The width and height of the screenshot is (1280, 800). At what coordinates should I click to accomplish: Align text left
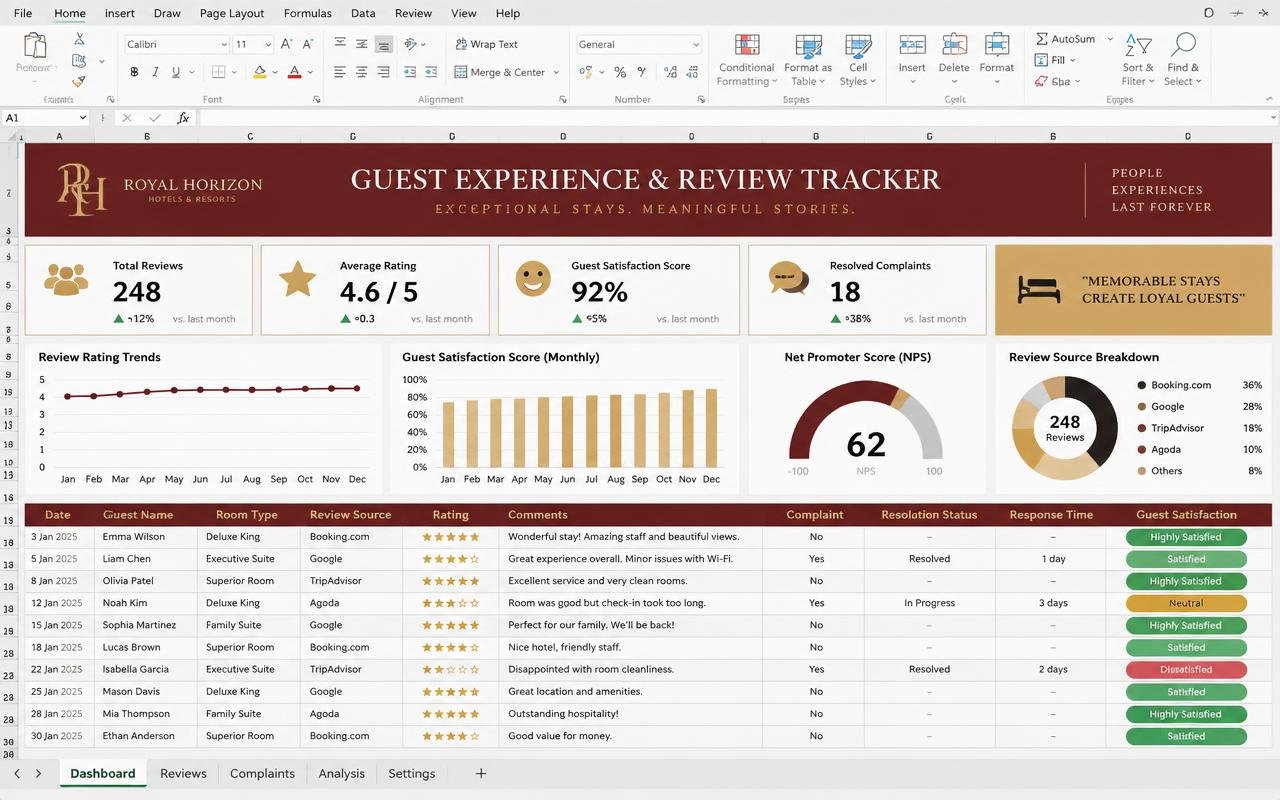pyautogui.click(x=340, y=72)
